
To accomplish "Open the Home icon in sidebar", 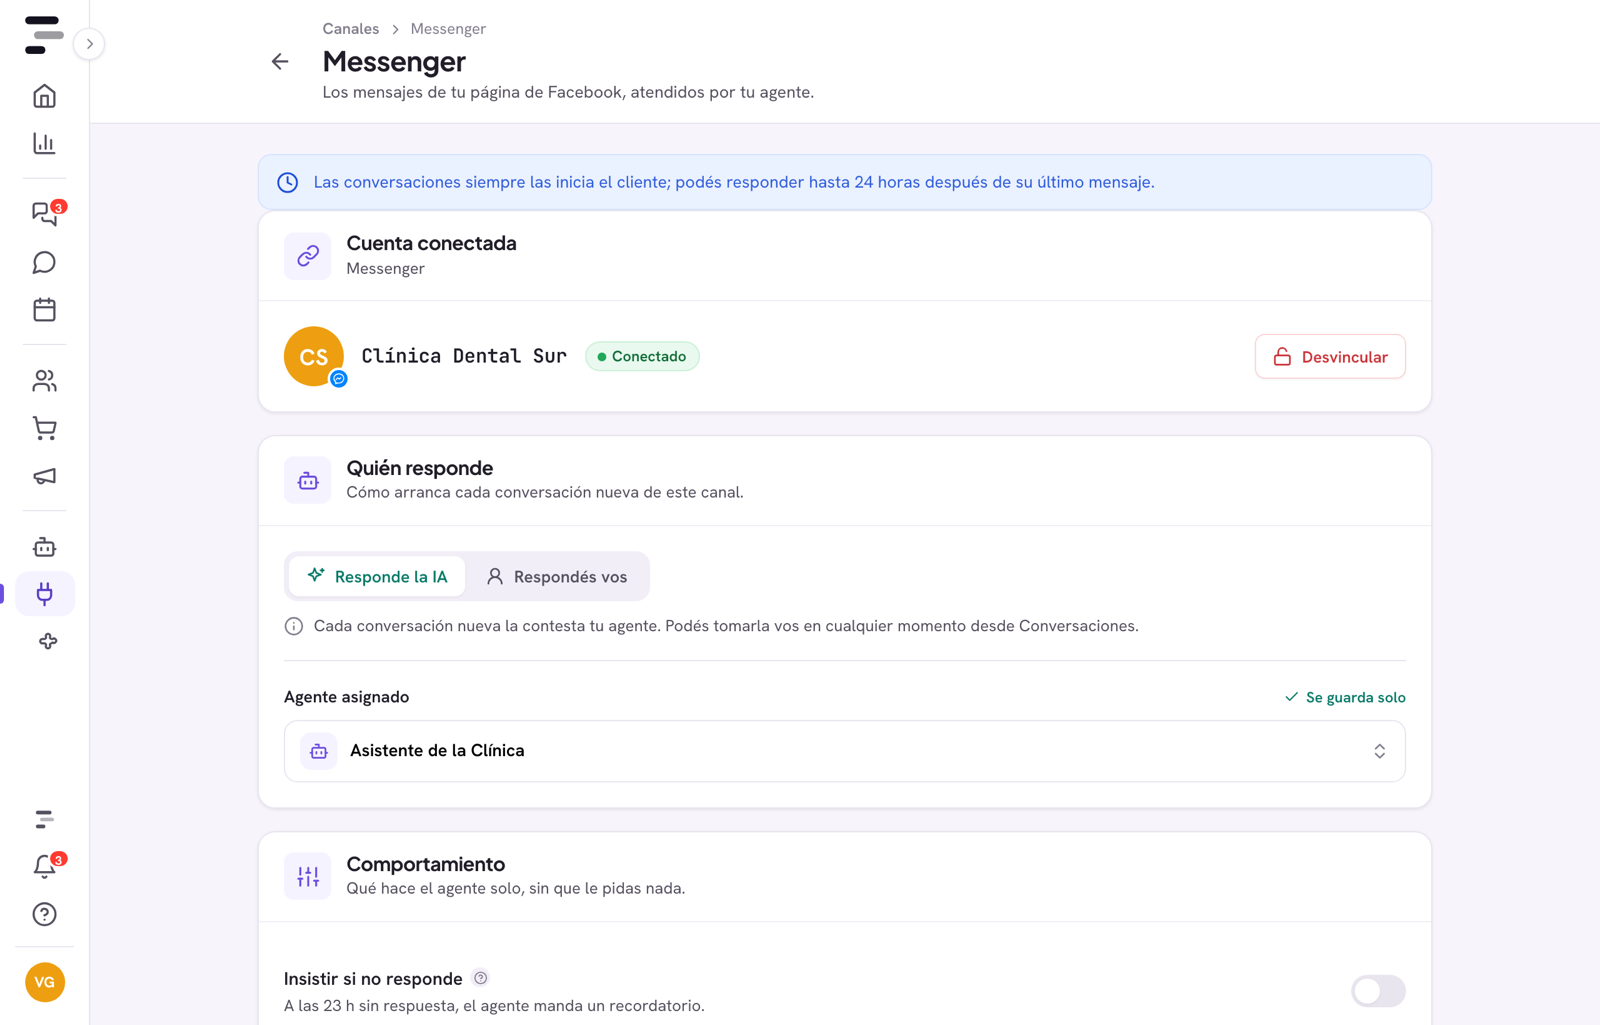I will [44, 96].
